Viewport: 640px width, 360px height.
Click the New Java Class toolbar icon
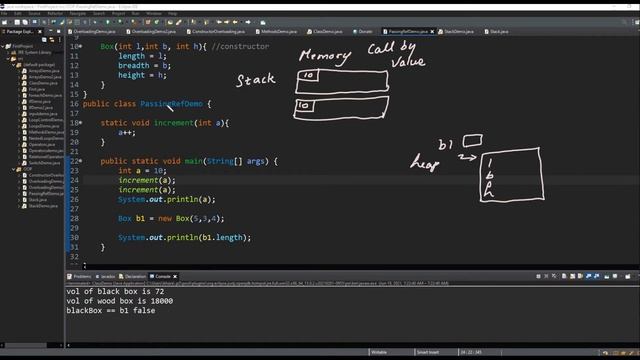156,22
